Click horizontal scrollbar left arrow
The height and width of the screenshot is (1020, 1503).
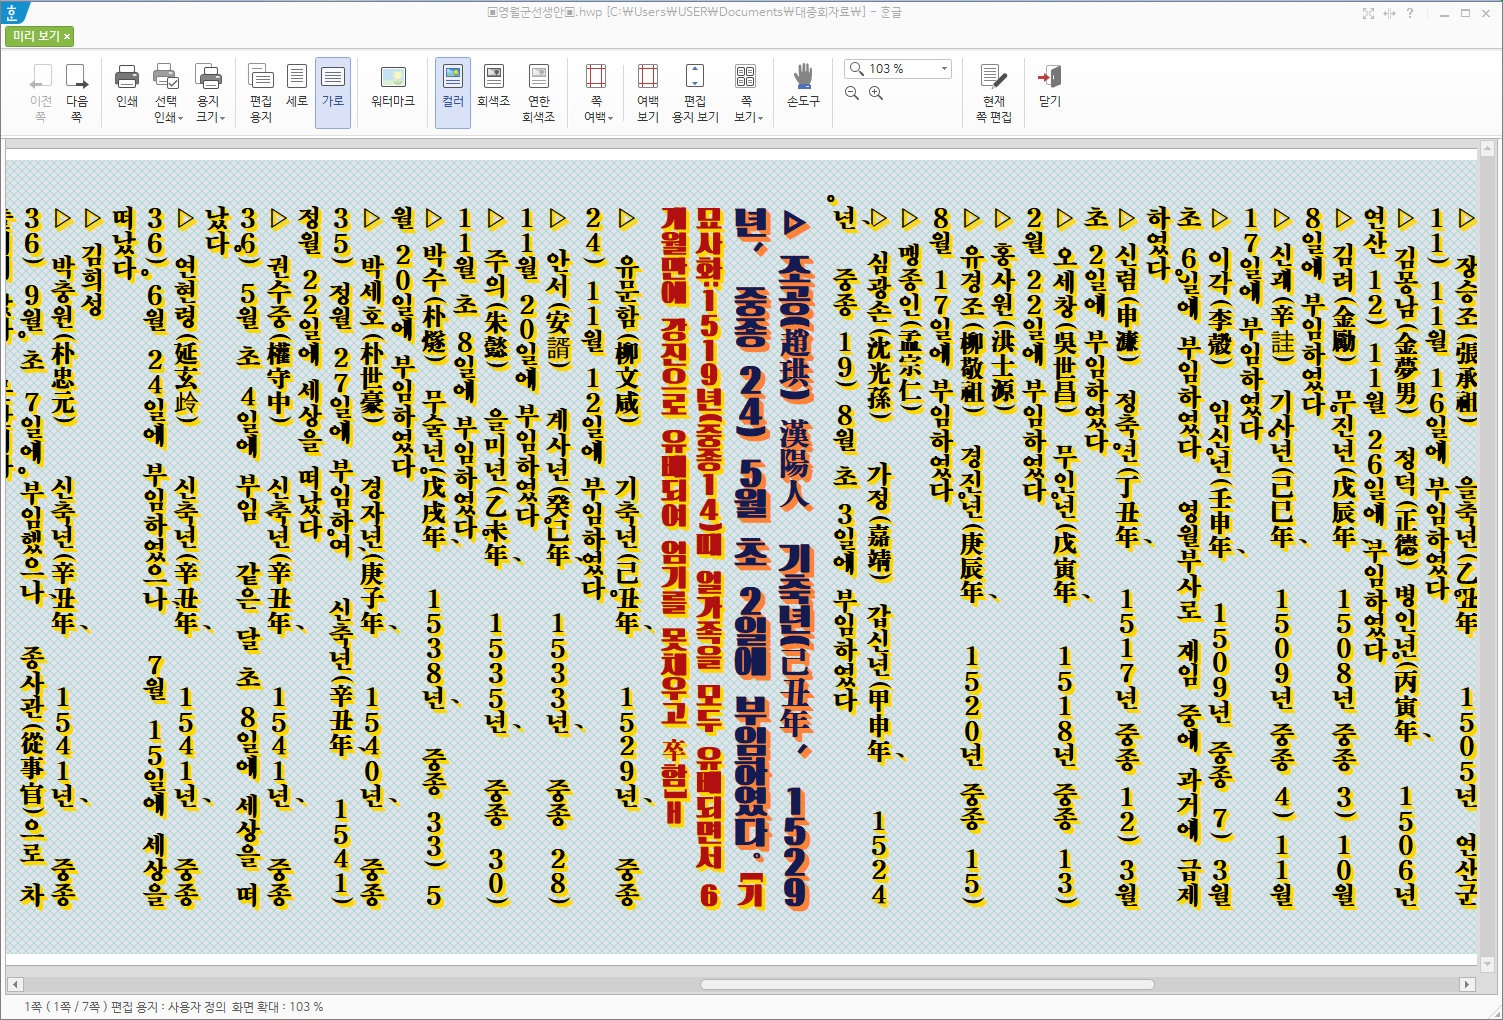(x=14, y=984)
